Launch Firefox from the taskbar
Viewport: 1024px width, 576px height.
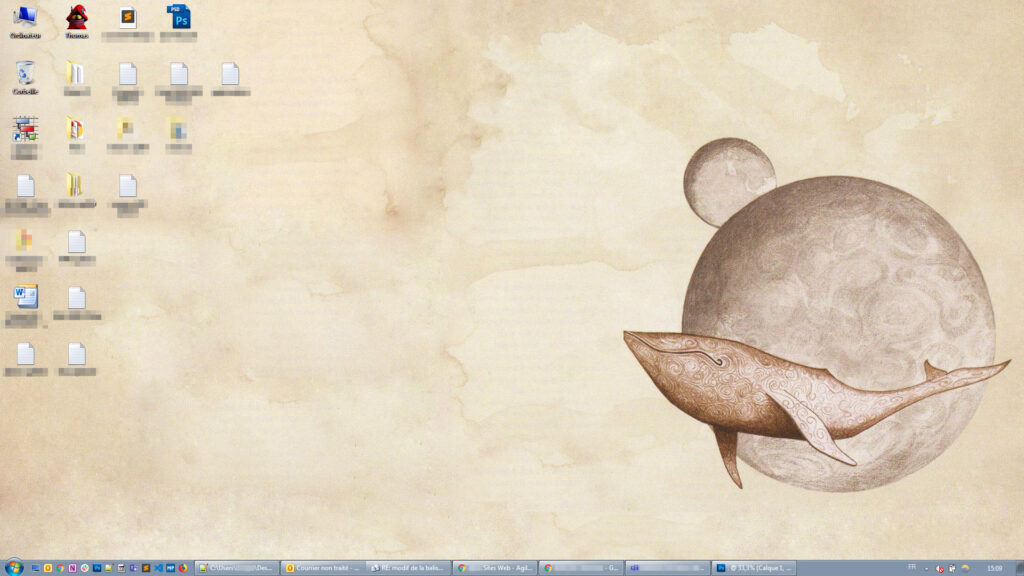[182, 566]
